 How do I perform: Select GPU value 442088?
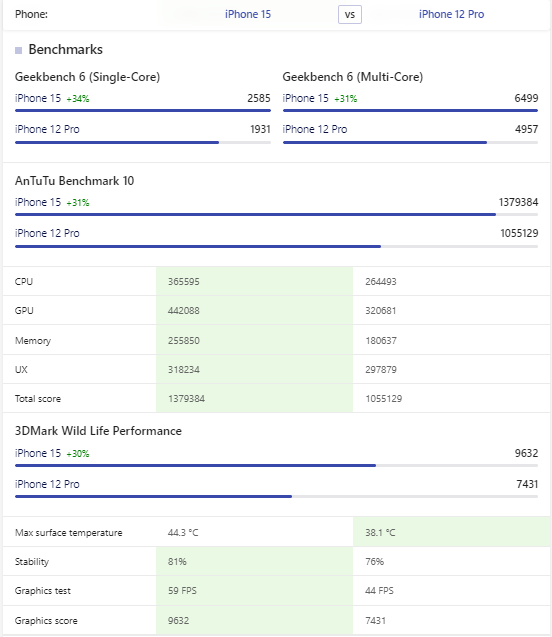point(184,311)
